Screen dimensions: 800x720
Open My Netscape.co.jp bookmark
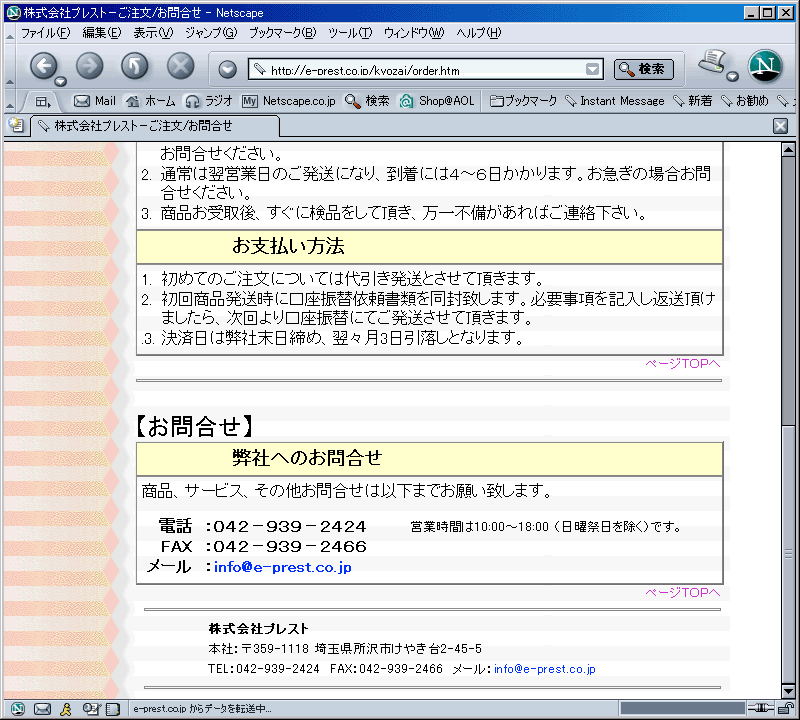pyautogui.click(x=289, y=101)
